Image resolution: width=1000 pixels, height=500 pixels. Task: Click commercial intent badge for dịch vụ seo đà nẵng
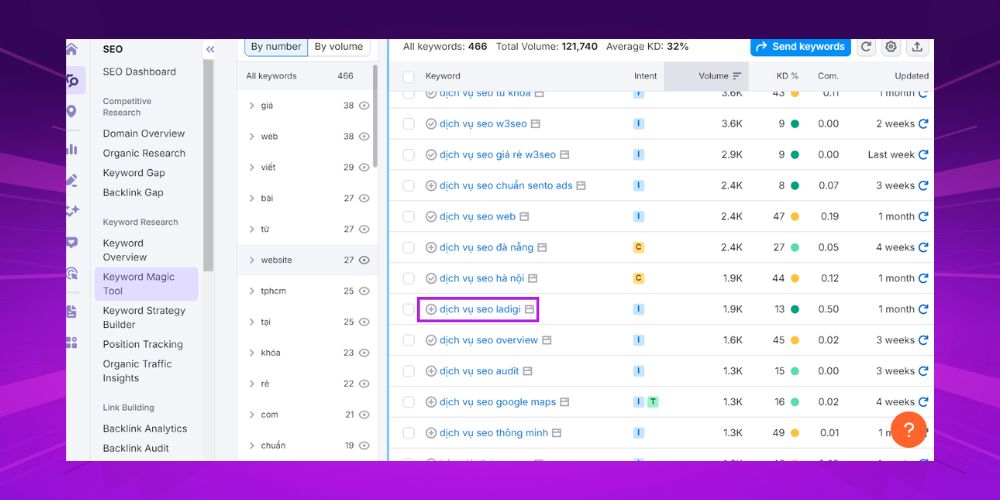coord(638,247)
